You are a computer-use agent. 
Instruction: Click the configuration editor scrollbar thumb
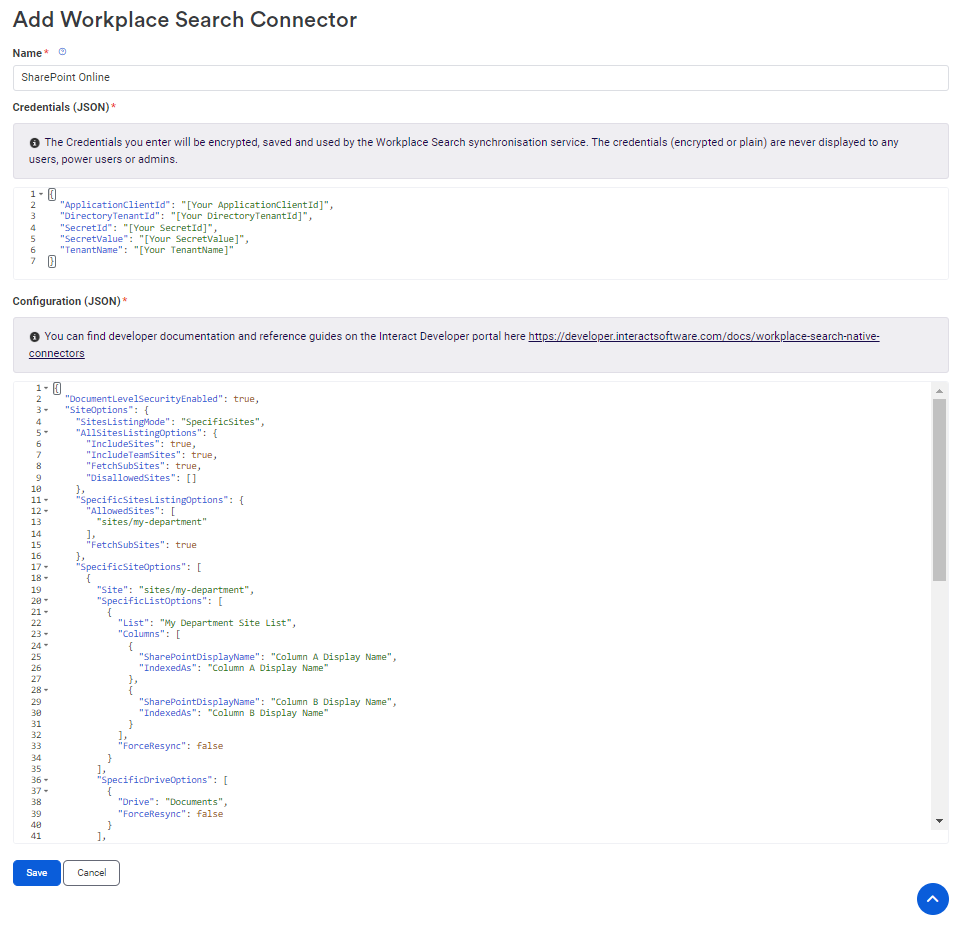[x=939, y=490]
